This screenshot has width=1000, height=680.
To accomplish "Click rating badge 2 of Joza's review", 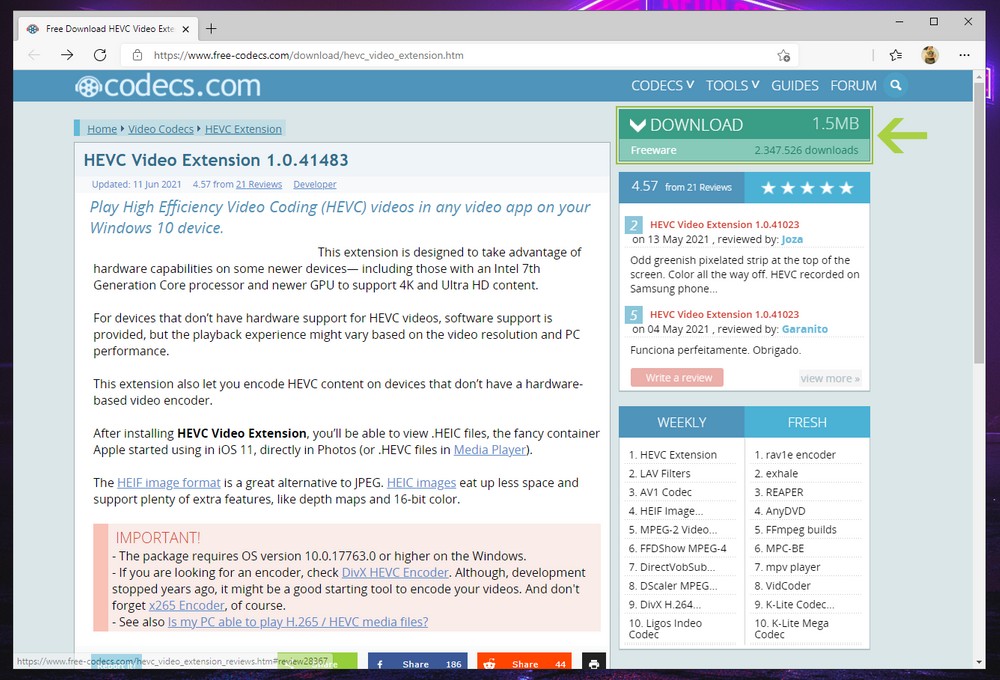I will pos(633,225).
